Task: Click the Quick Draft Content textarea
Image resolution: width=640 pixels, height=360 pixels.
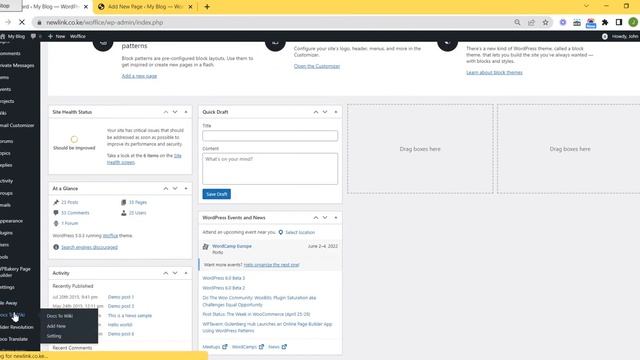Action: [270, 169]
